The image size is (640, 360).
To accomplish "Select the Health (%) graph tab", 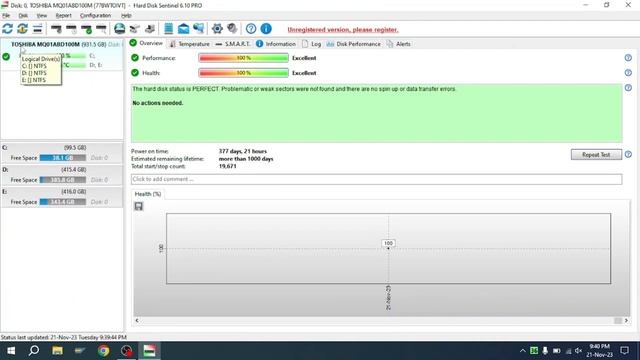I will point(148,194).
